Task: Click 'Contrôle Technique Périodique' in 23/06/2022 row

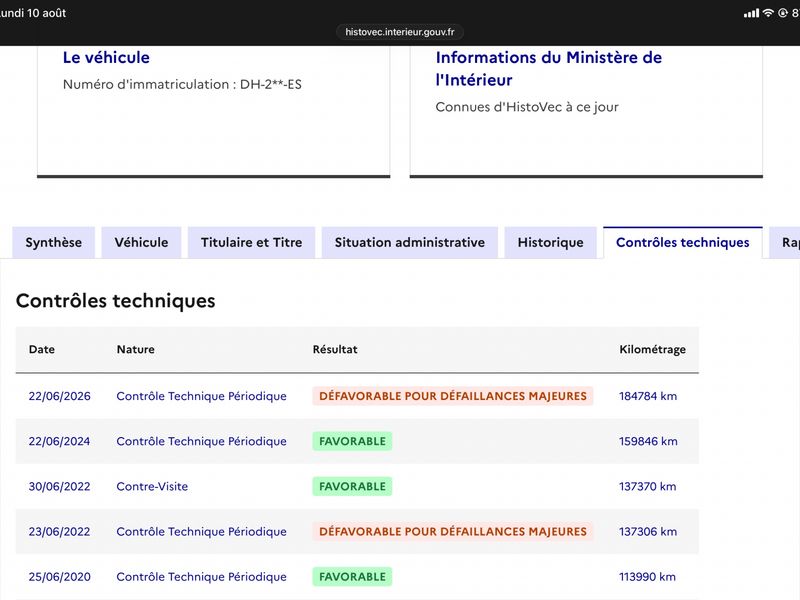Action: [x=202, y=532]
